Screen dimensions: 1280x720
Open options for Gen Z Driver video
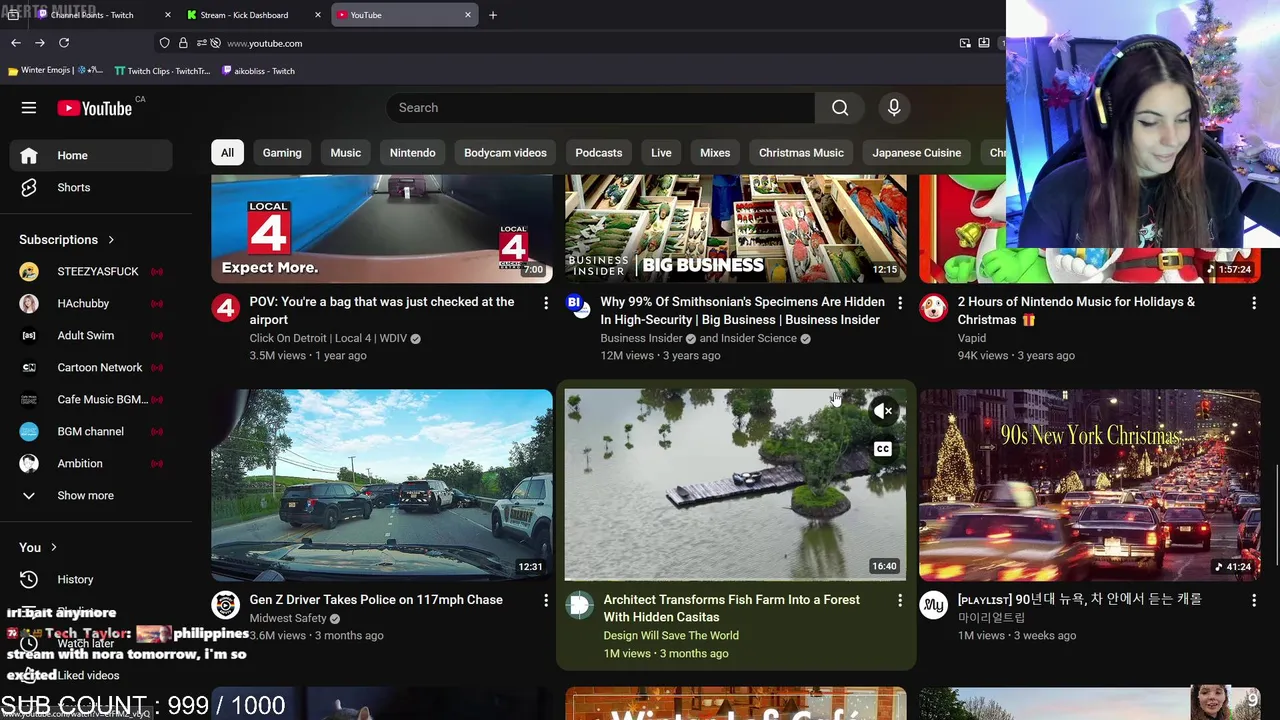click(546, 600)
